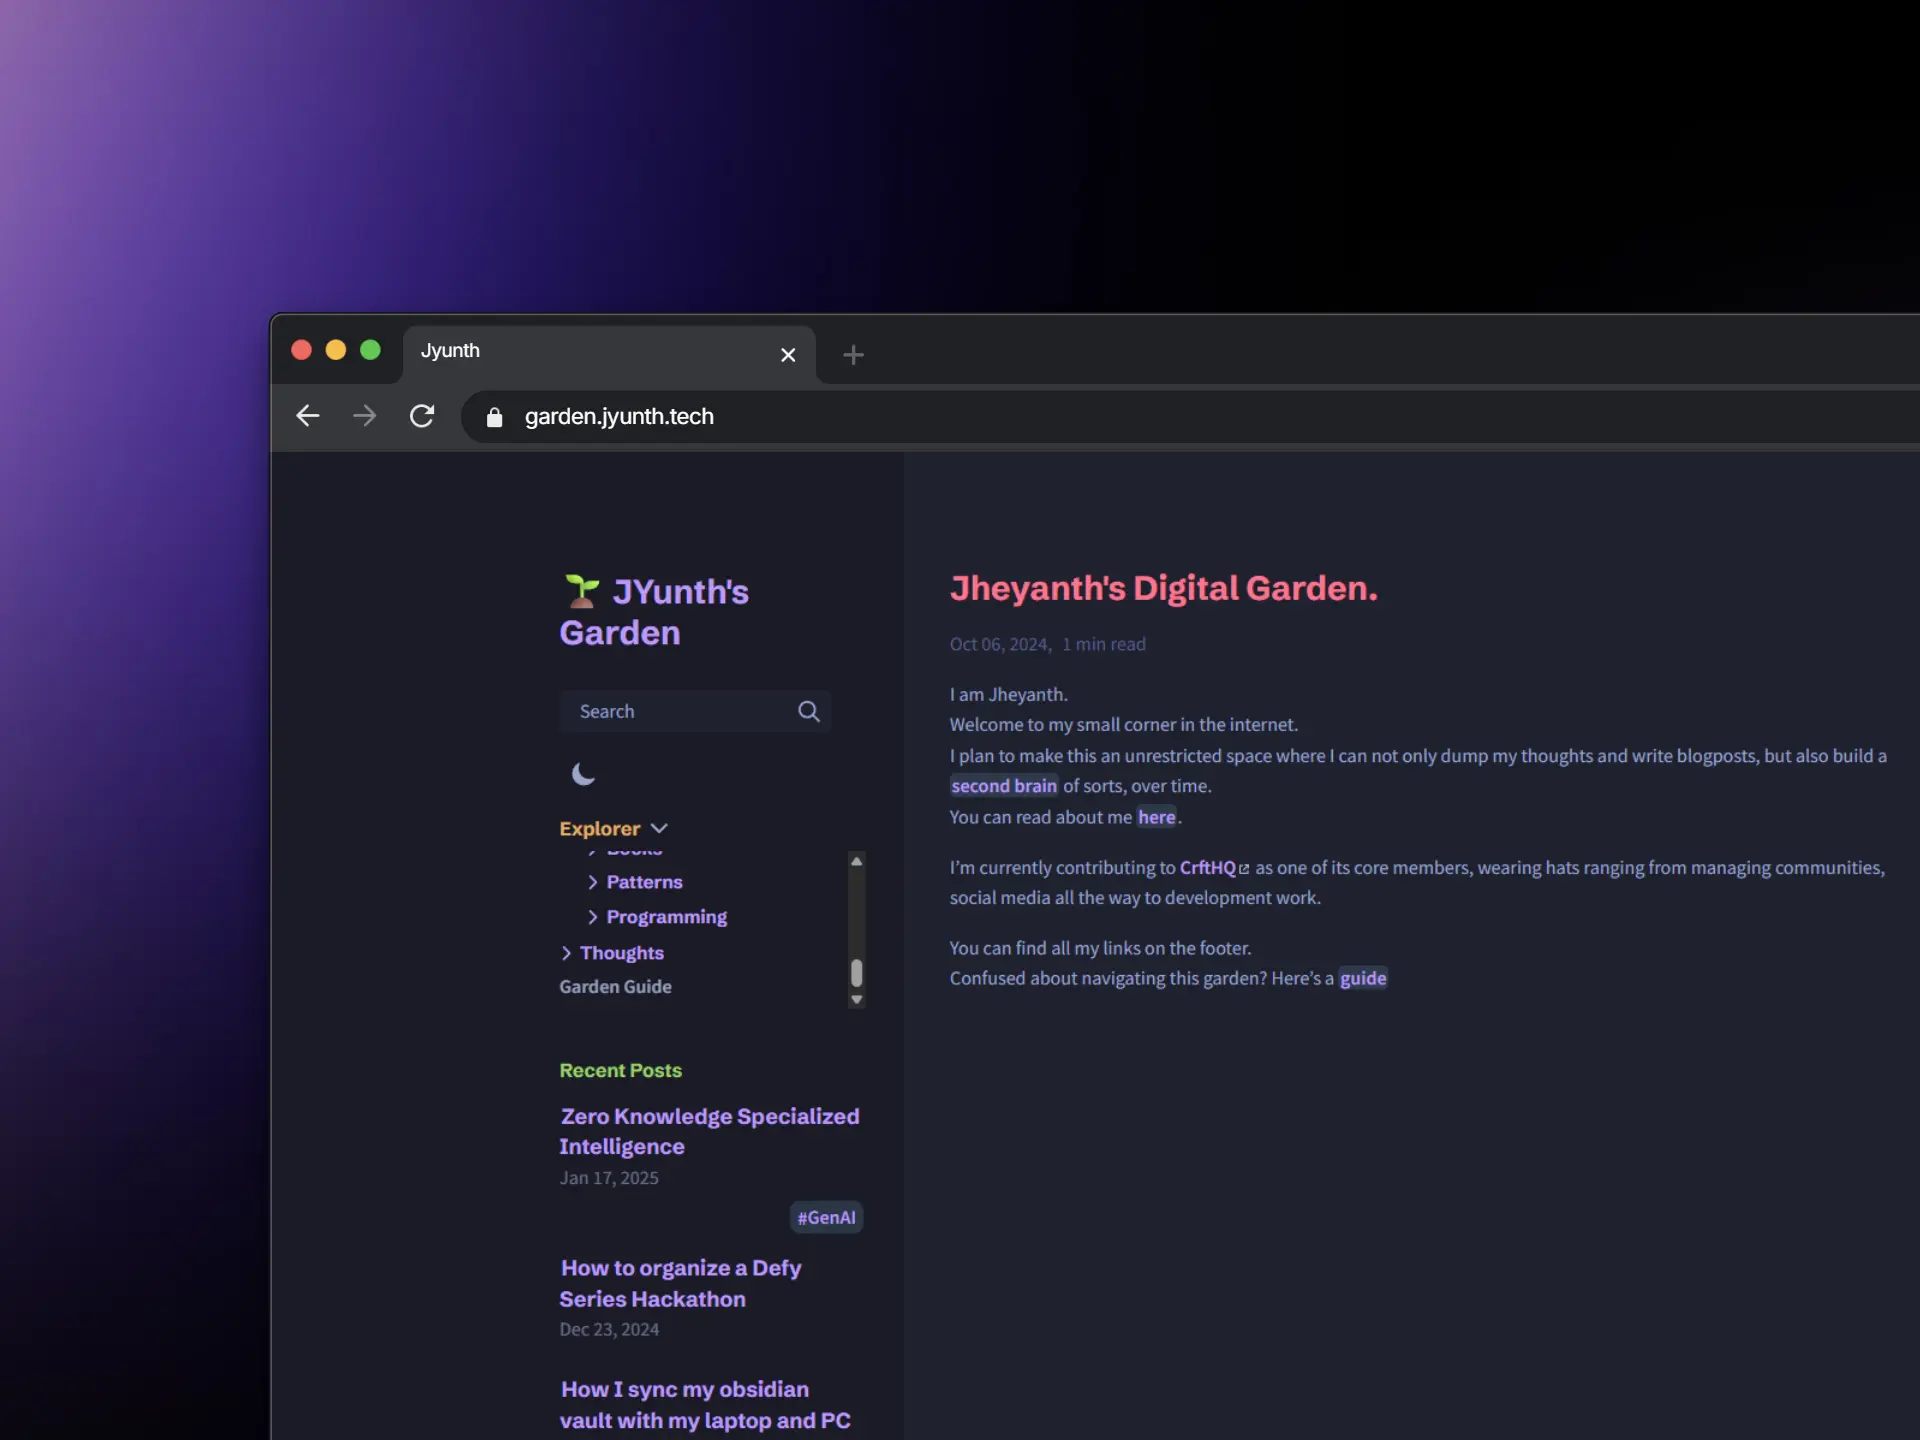Image resolution: width=1920 pixels, height=1440 pixels.
Task: Reload the page with the refresh icon
Action: [422, 416]
